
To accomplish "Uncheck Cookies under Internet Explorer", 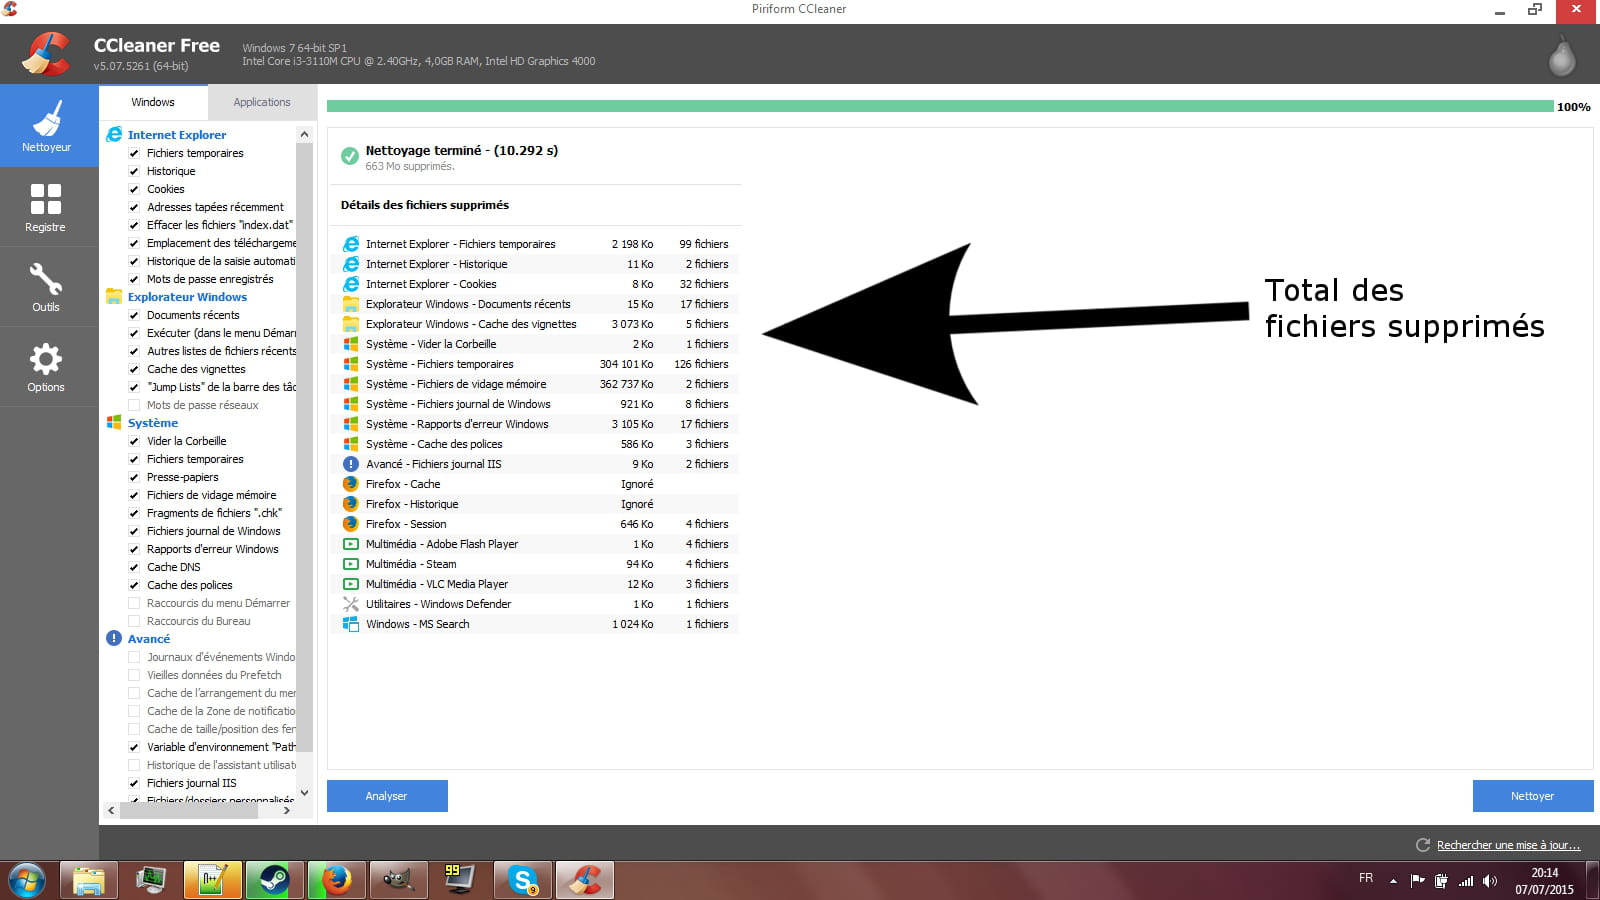I will [134, 189].
